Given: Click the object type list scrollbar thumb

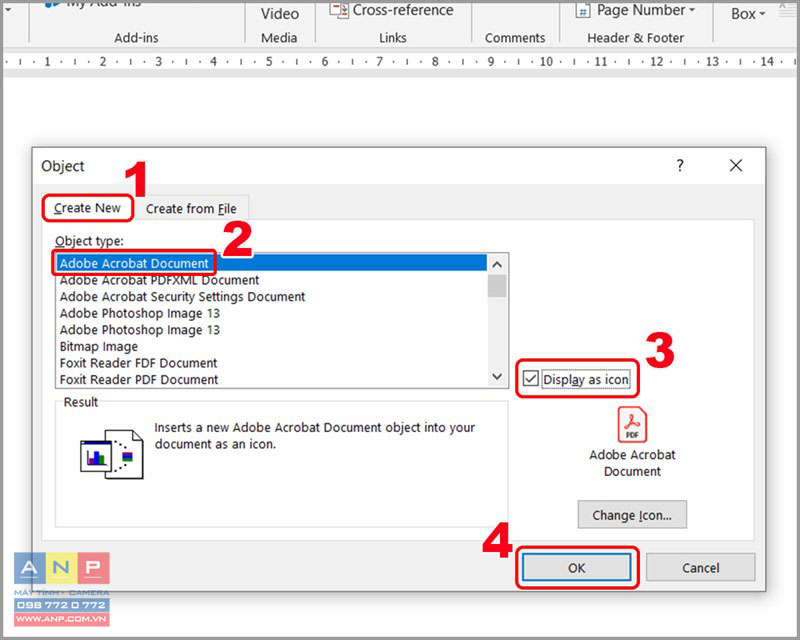Looking at the screenshot, I should click(x=497, y=286).
